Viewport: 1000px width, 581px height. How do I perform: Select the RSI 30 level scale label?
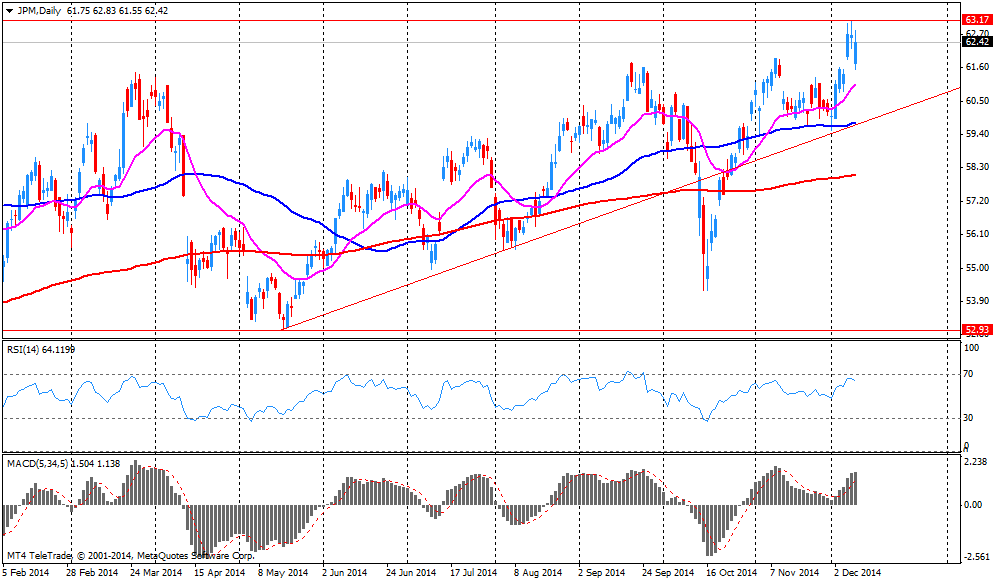tap(967, 418)
